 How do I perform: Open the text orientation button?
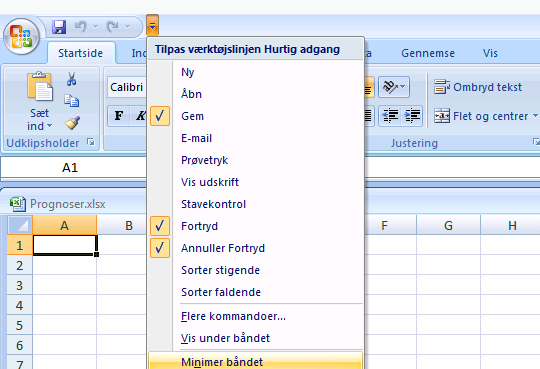pyautogui.click(x=394, y=87)
